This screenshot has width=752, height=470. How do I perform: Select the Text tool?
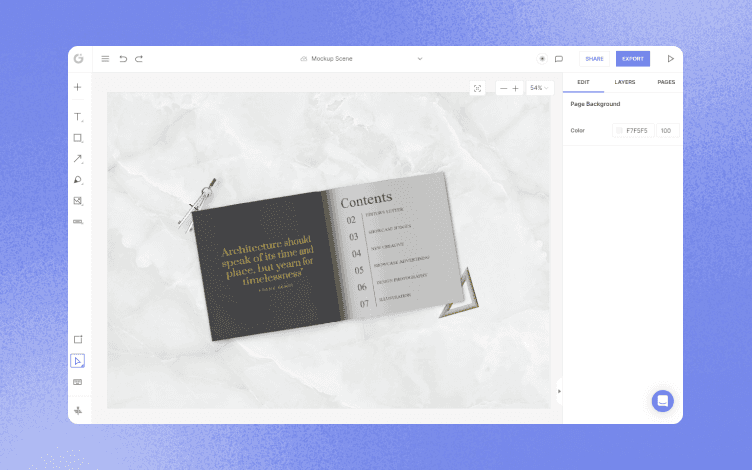pyautogui.click(x=78, y=117)
